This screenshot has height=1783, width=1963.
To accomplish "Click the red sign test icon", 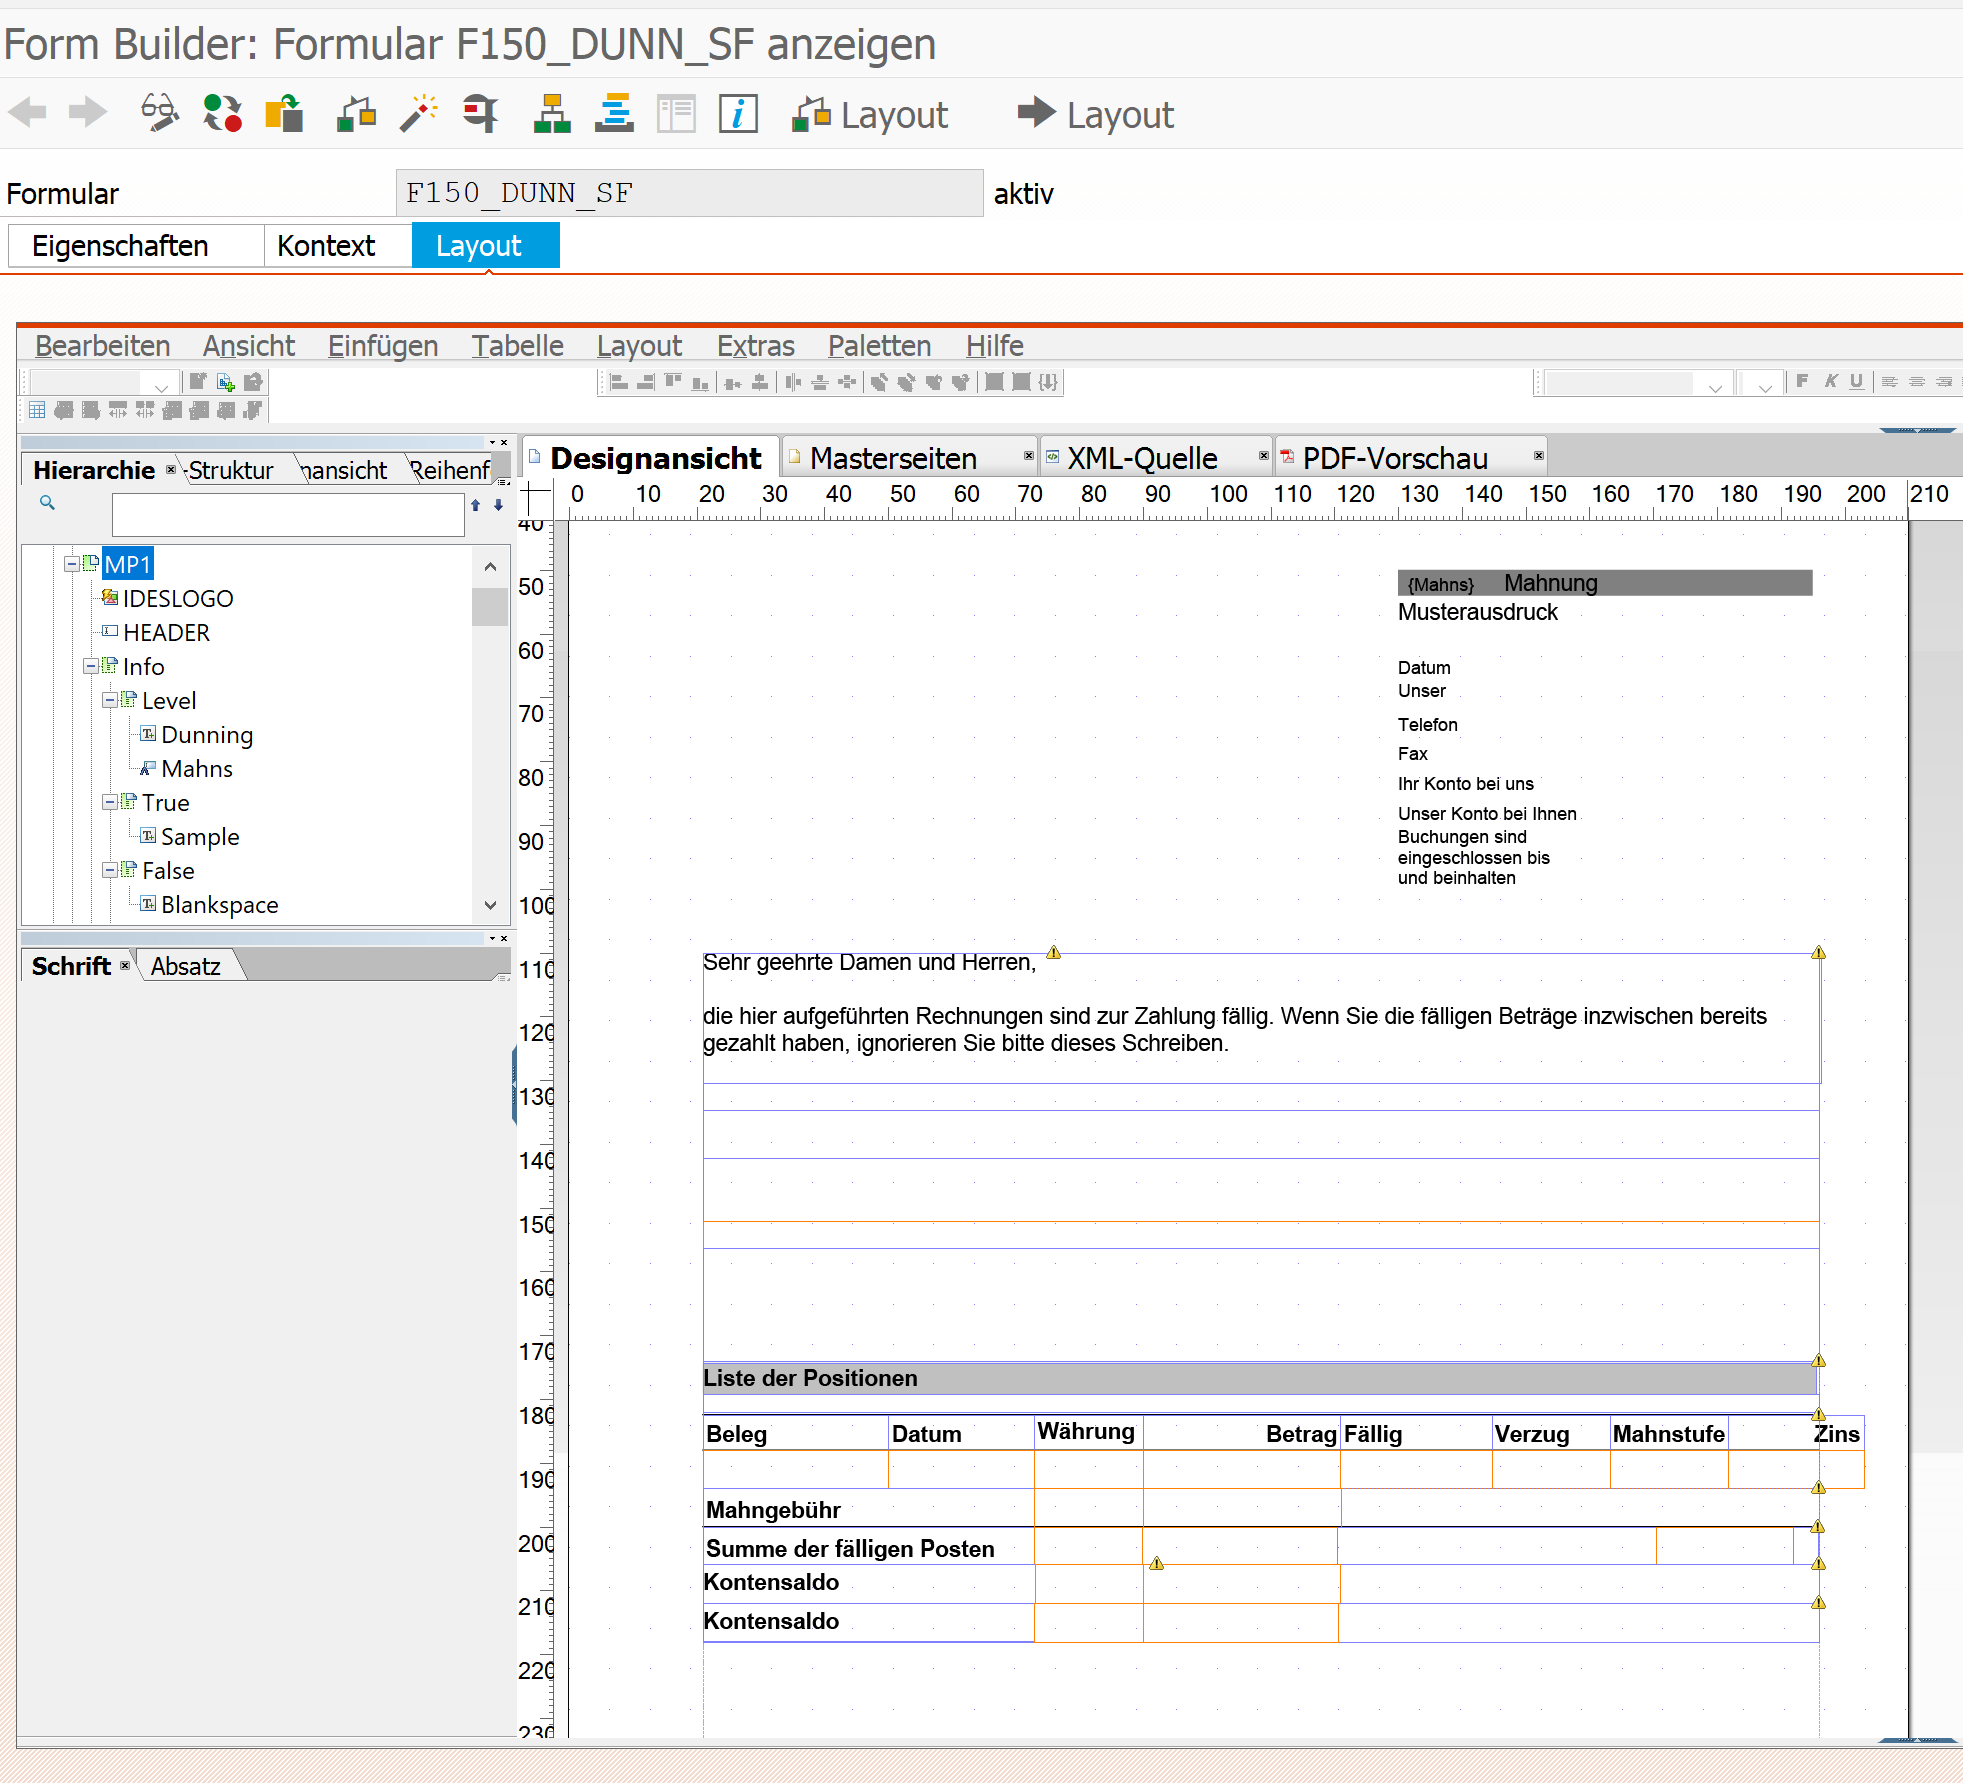I will click(x=481, y=113).
